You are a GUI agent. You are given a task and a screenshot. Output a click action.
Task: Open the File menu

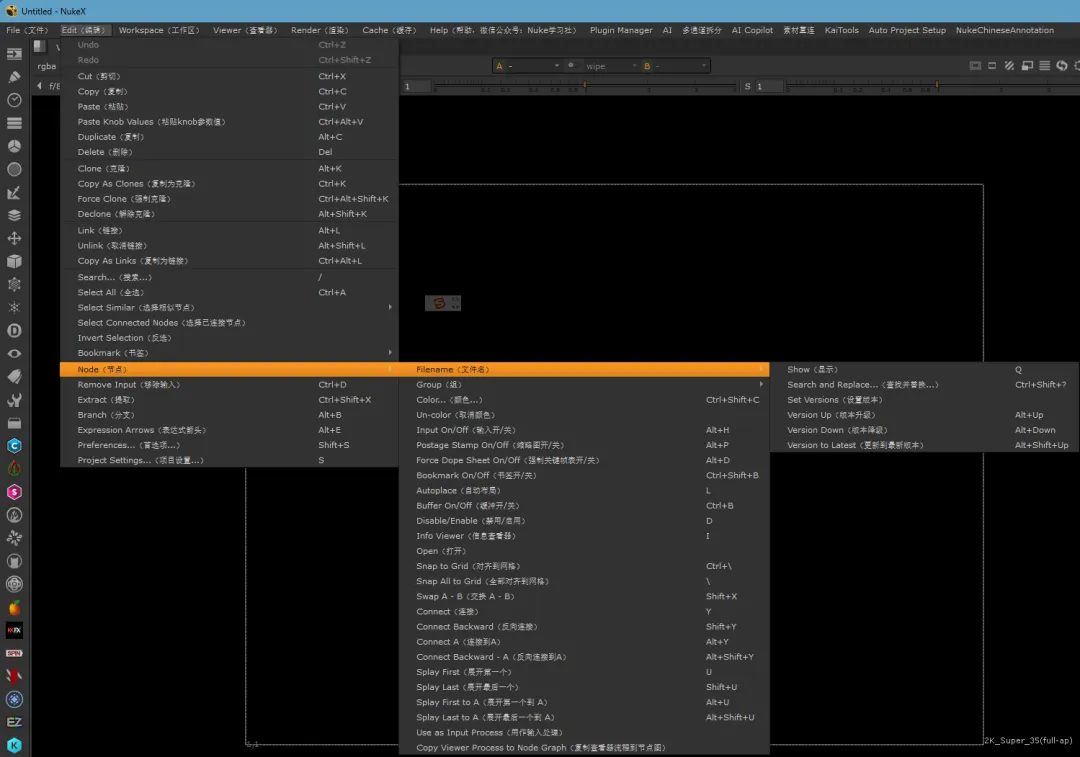click(27, 30)
